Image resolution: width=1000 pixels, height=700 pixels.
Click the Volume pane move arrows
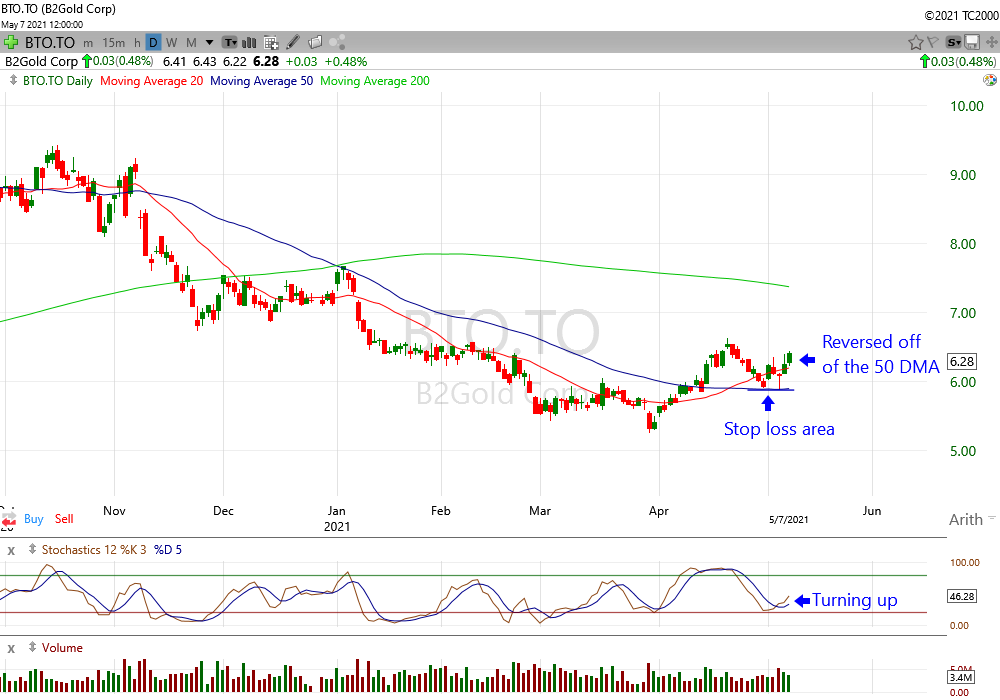32,647
